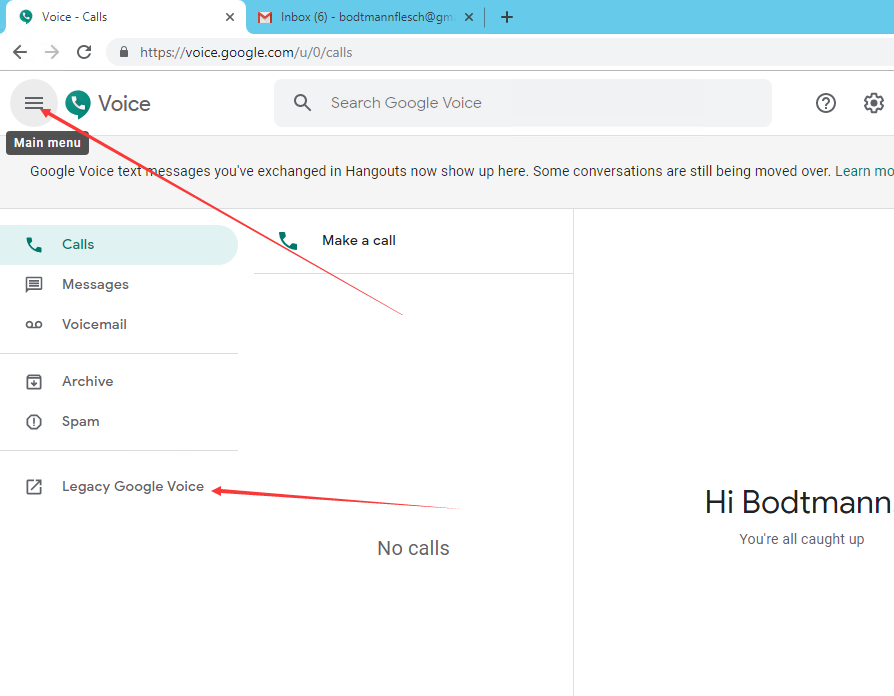The image size is (894, 696).
Task: Open Help question mark icon
Action: tap(826, 103)
